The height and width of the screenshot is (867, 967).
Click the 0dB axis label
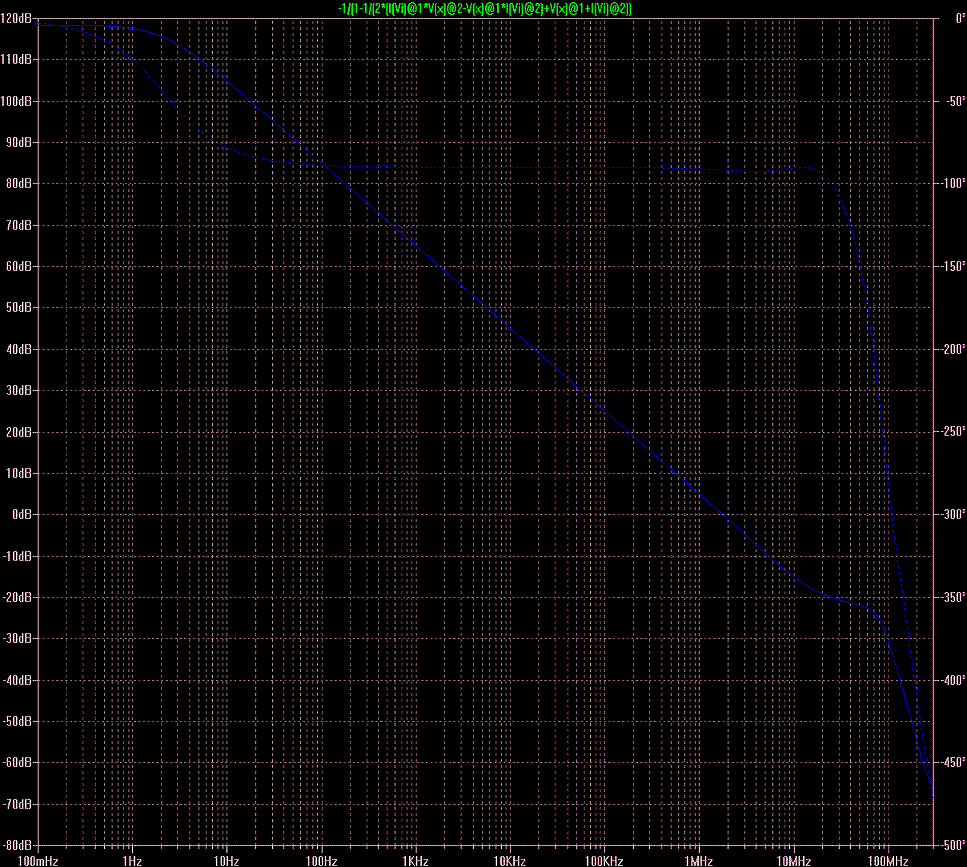[22, 515]
